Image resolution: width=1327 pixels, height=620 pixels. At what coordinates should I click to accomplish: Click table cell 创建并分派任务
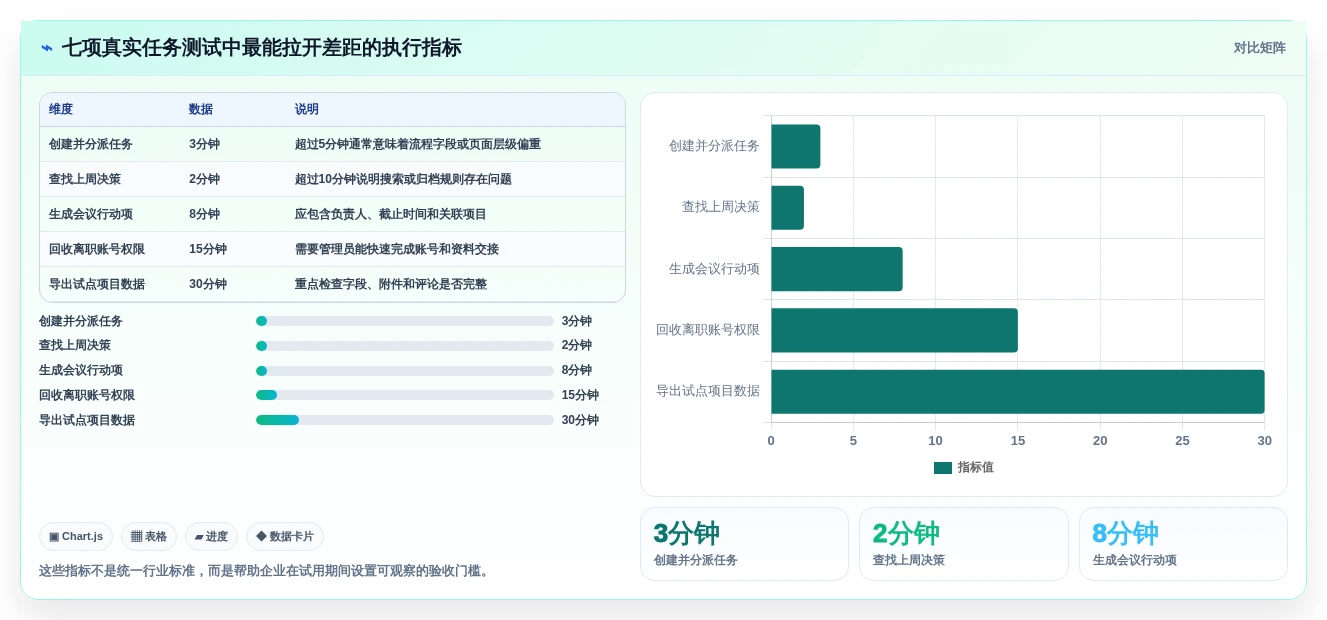pos(91,144)
